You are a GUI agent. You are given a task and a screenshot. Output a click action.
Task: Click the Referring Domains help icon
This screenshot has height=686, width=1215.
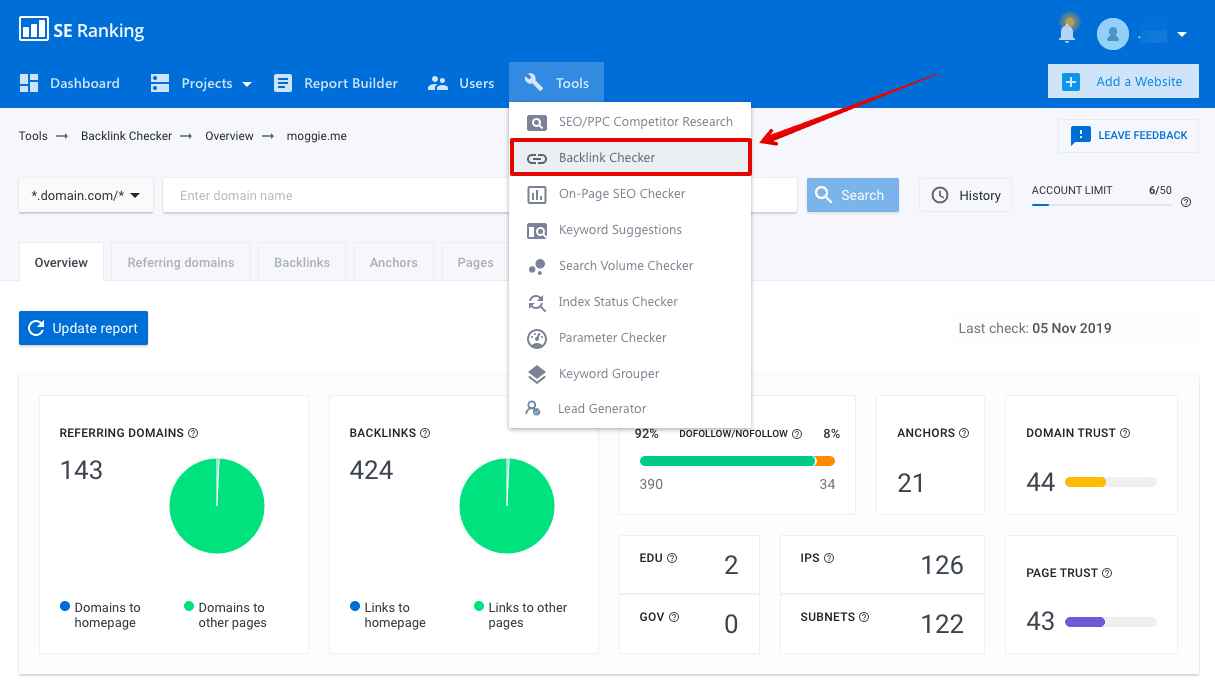pos(193,433)
